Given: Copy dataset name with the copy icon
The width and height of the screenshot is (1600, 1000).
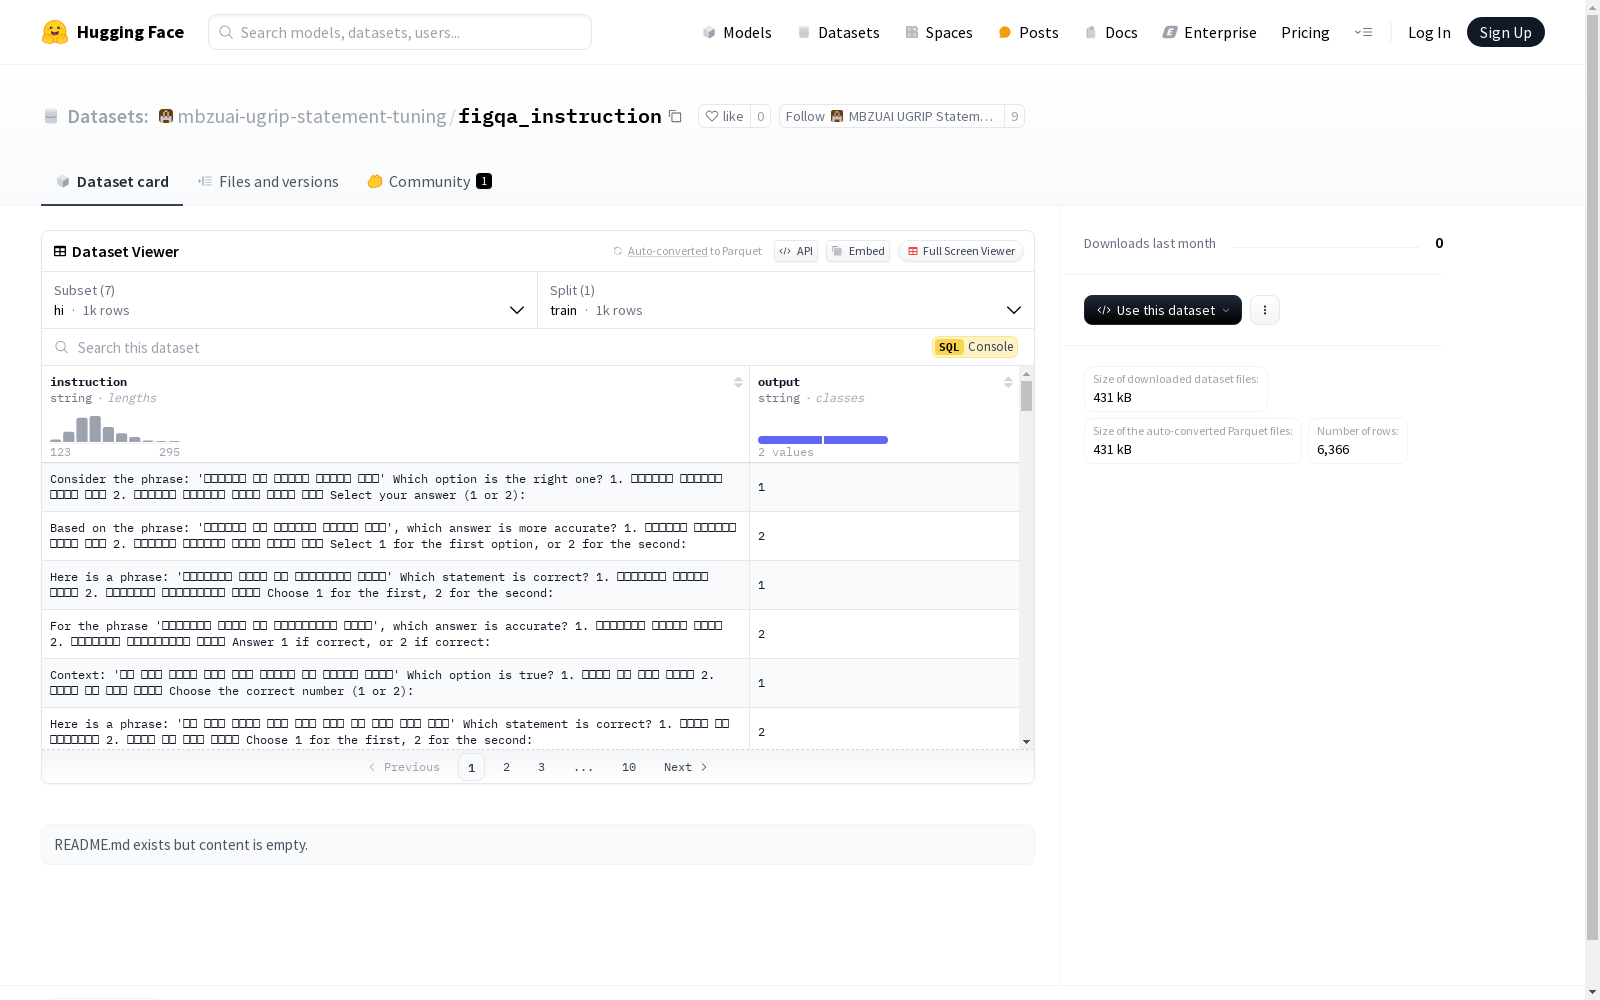Looking at the screenshot, I should [675, 116].
